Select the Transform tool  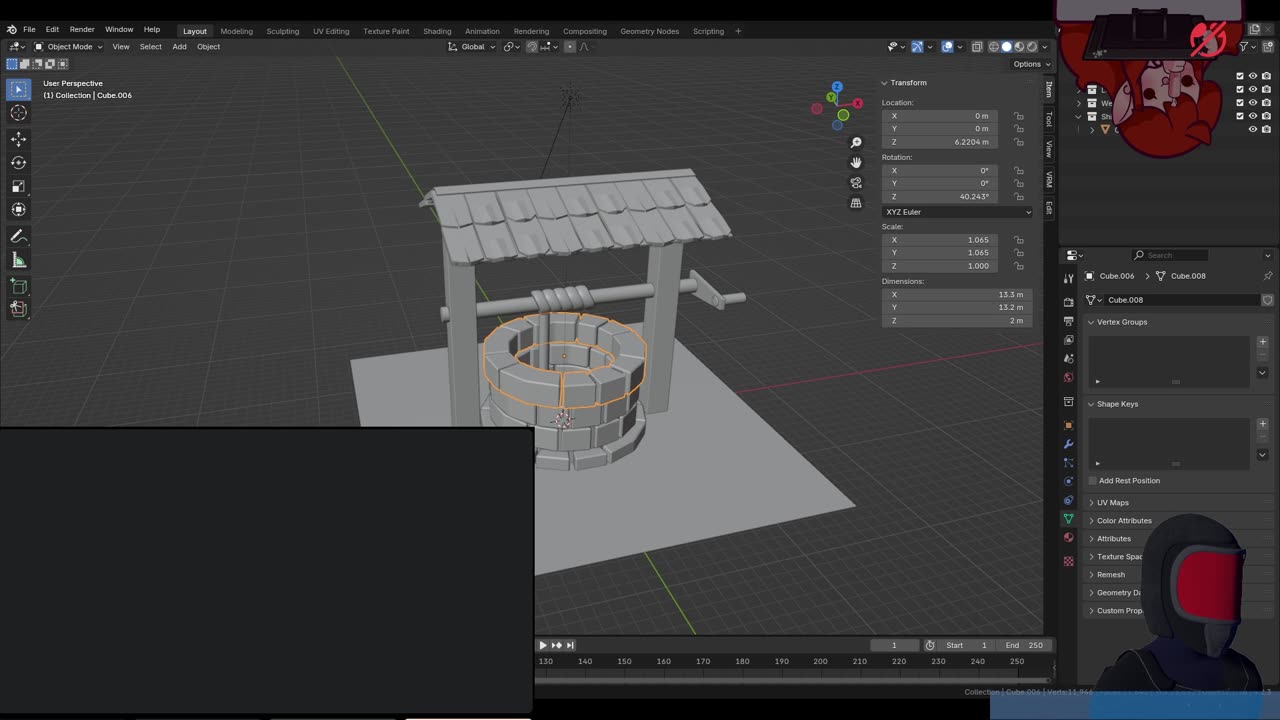pyautogui.click(x=18, y=209)
